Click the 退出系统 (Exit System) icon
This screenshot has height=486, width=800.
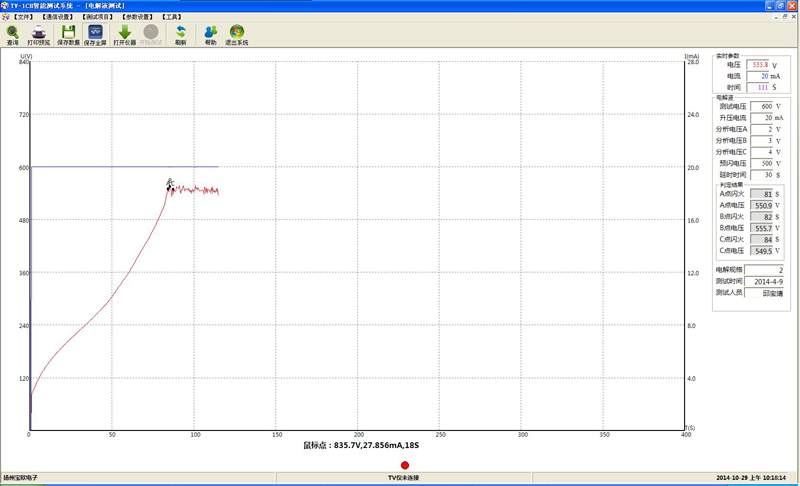(237, 34)
